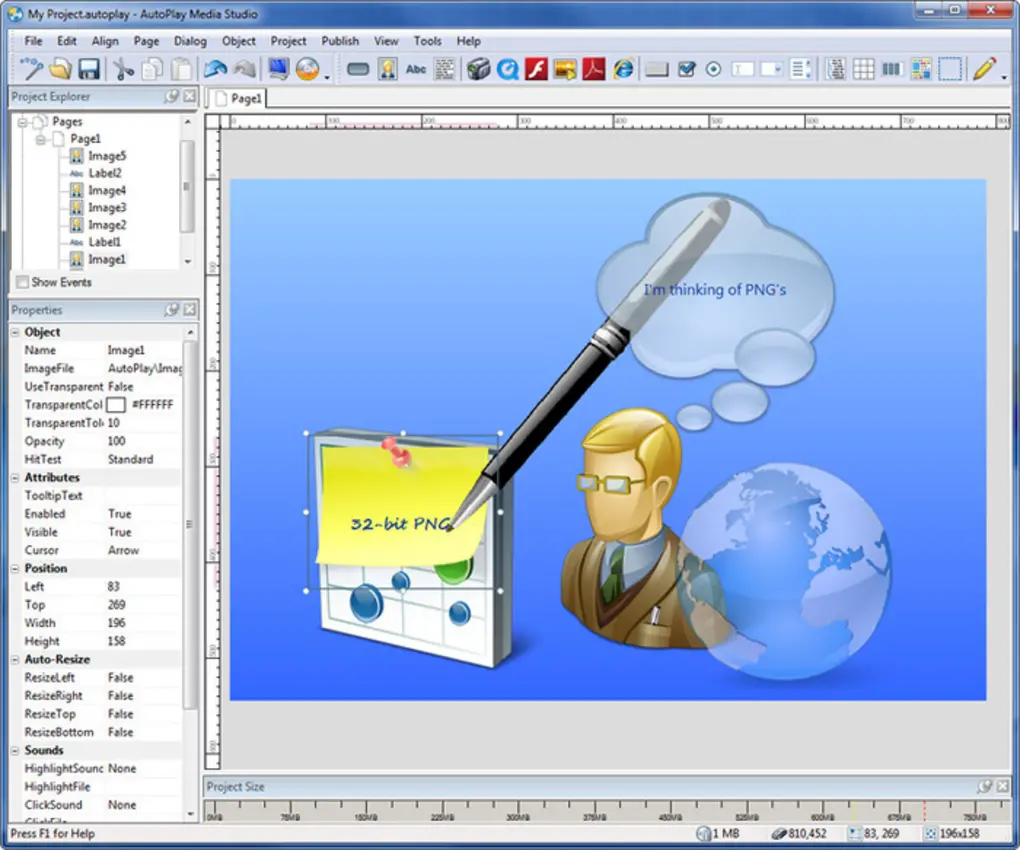Add a checkbox object from toolbar
The image size is (1020, 850).
[x=686, y=69]
